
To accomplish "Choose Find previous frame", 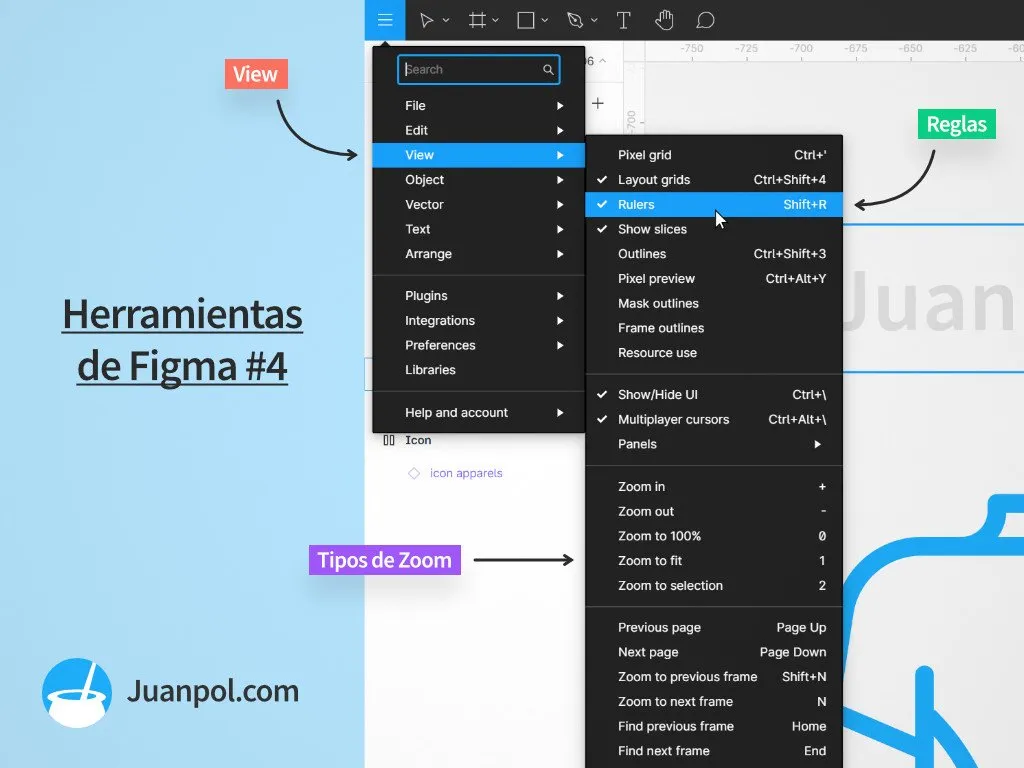I will point(714,726).
